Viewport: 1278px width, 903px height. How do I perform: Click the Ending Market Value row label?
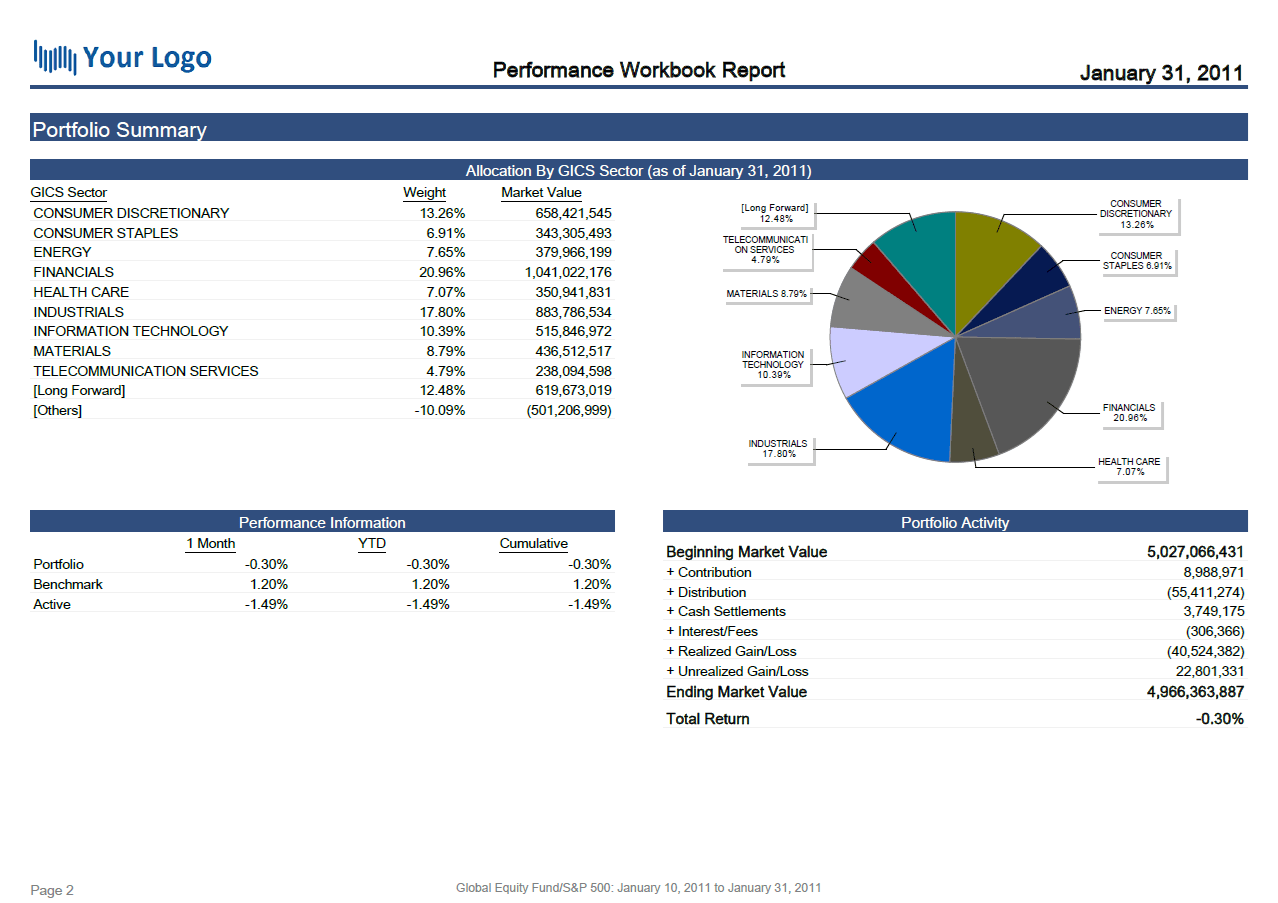(736, 692)
